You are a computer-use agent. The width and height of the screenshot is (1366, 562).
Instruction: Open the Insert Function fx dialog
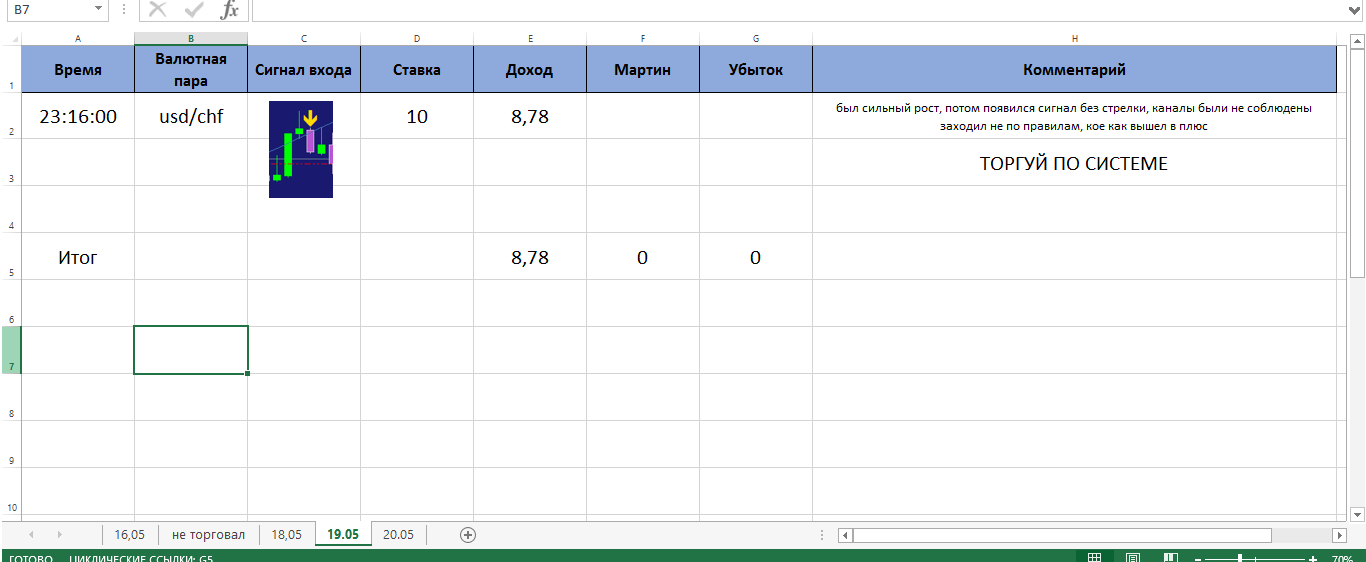(230, 10)
